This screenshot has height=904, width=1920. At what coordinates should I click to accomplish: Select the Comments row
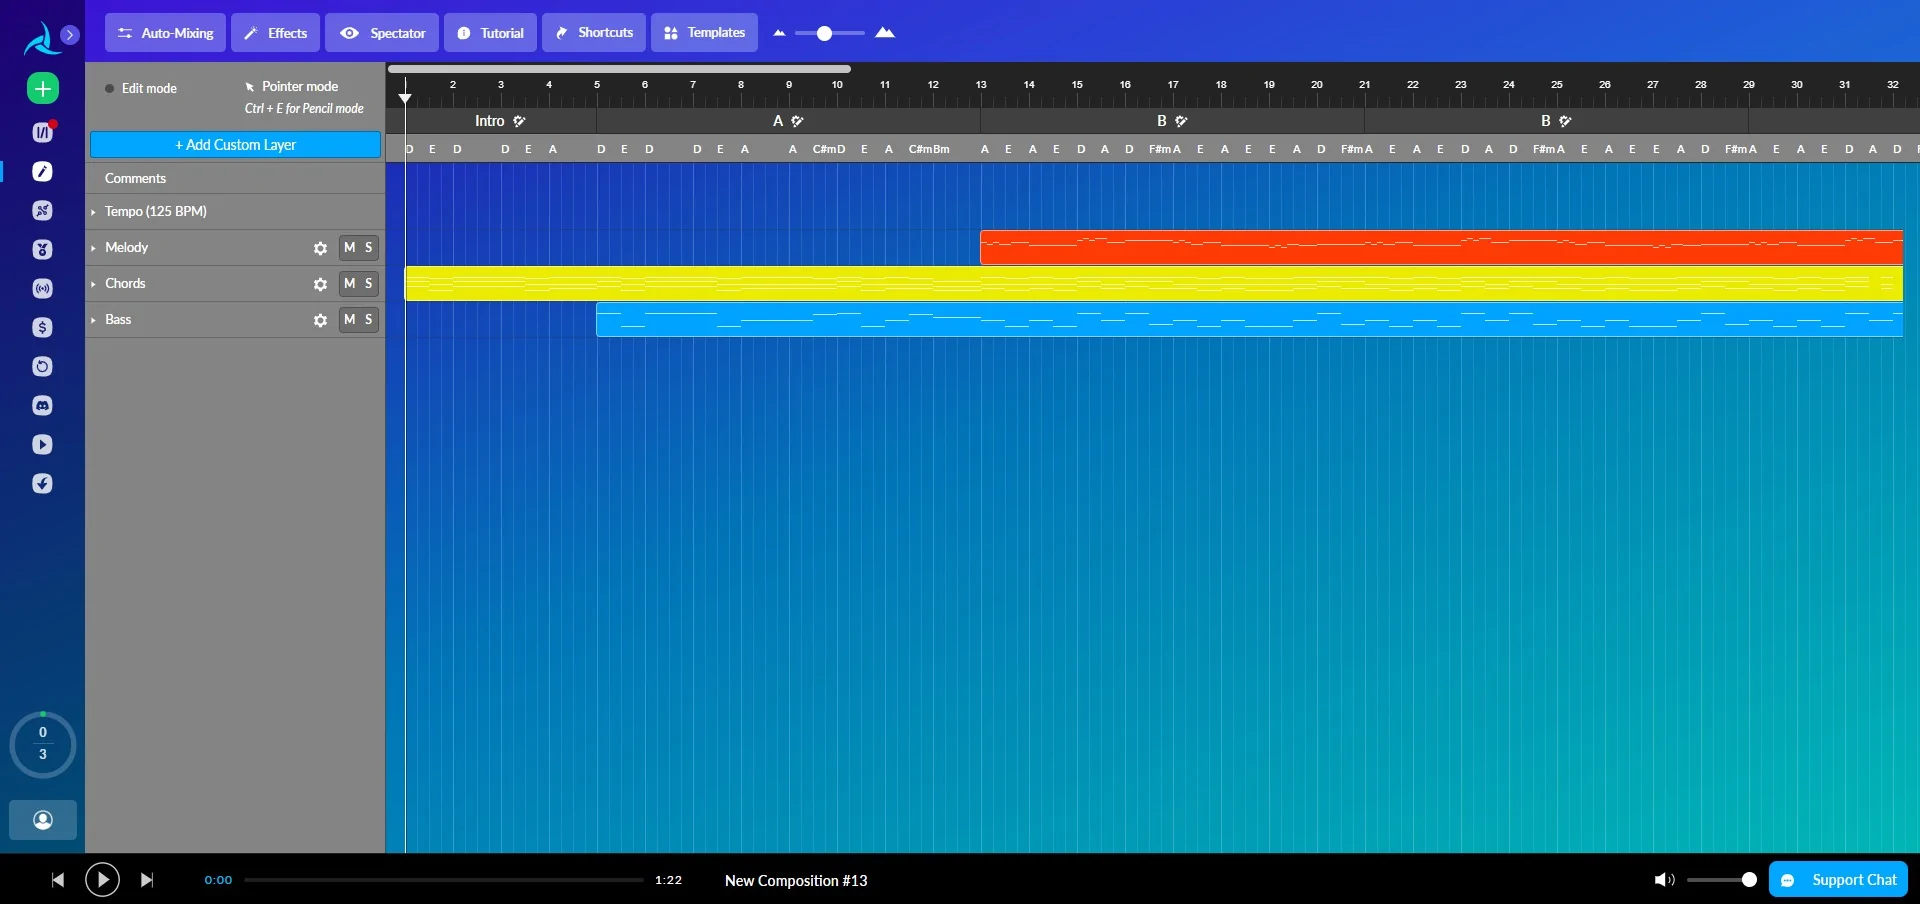pyautogui.click(x=235, y=178)
